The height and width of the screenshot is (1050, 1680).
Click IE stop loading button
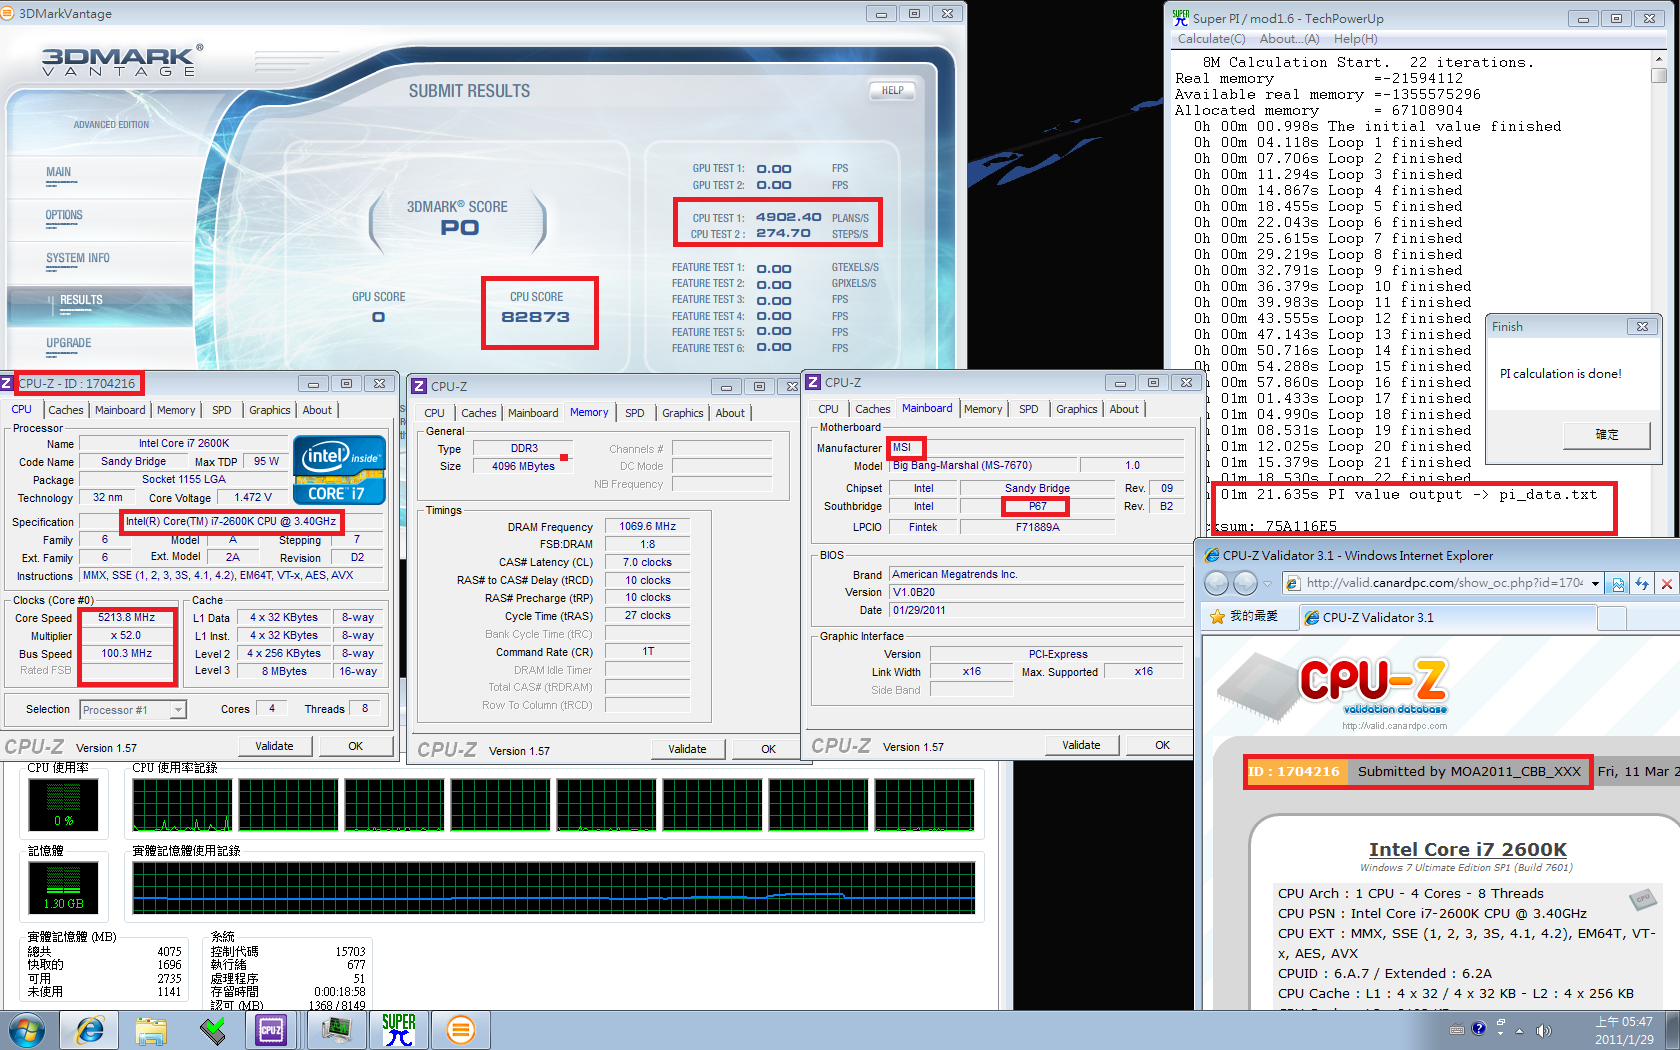[x=1666, y=584]
